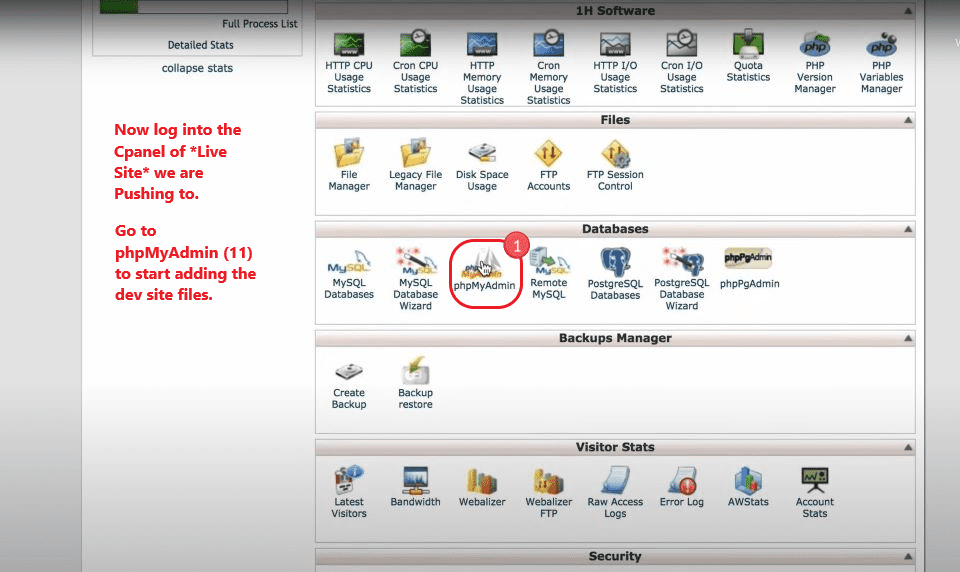Screen dimensions: 960x572
Task: Open HTTP I/O Usage Statistics
Action: [x=615, y=63]
